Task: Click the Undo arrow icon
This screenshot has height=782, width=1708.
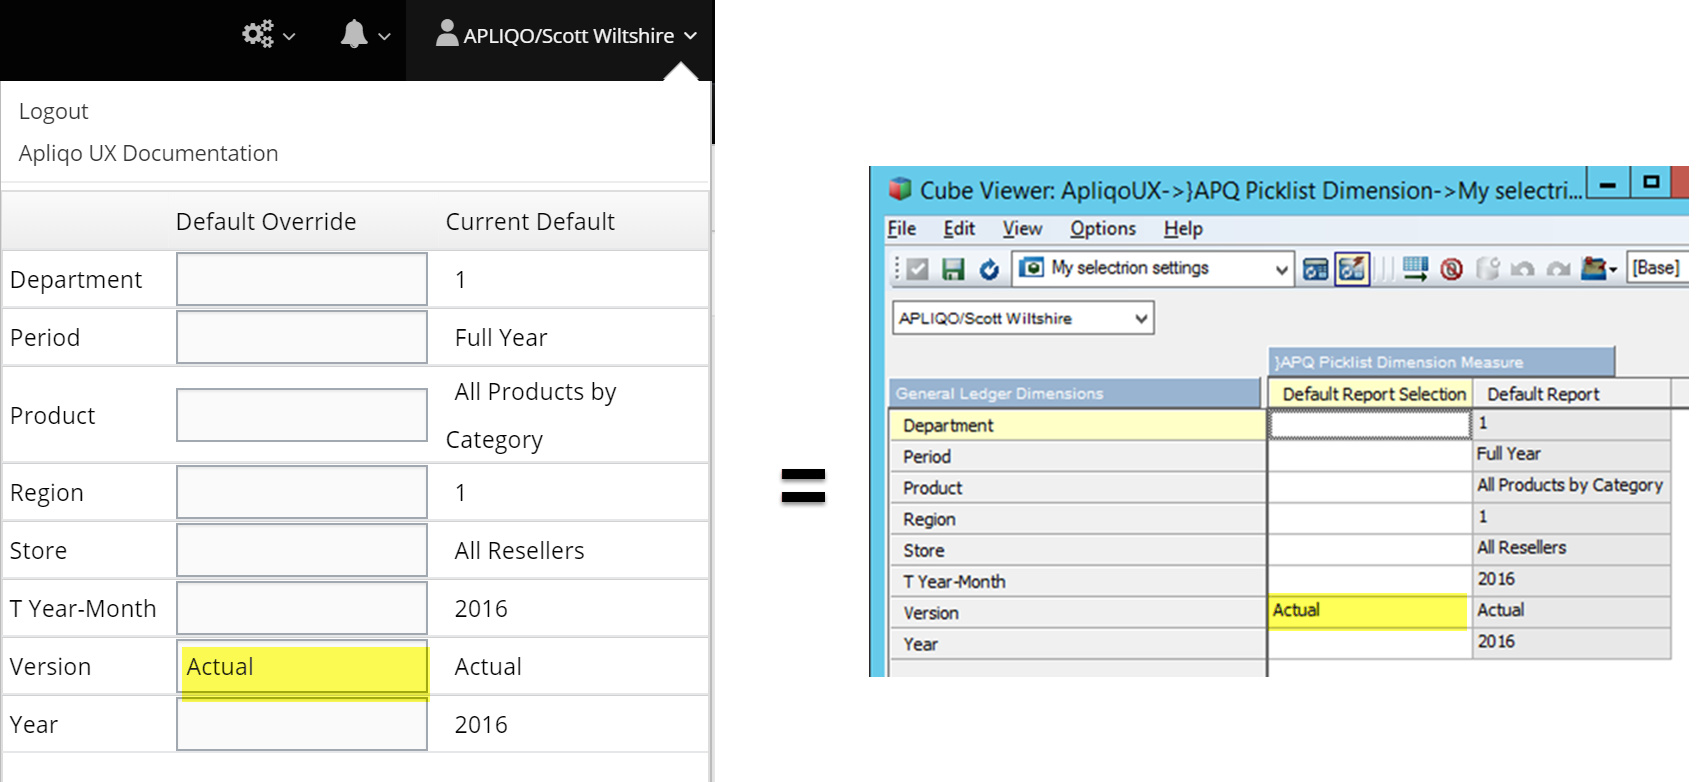Action: coord(1523,269)
